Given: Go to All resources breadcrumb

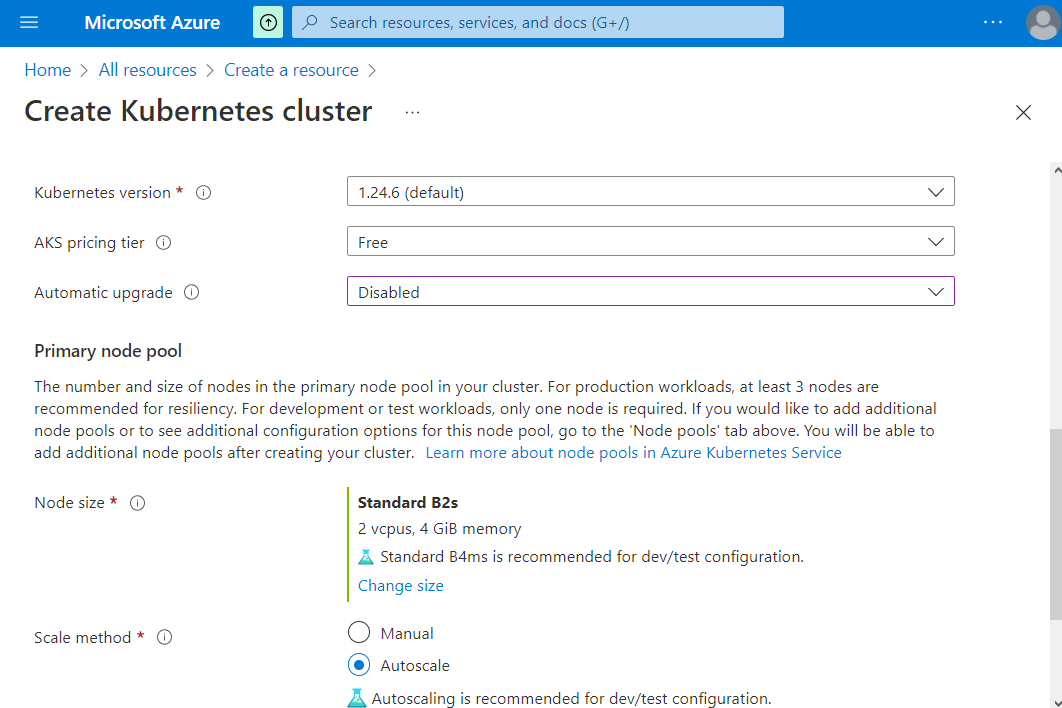Looking at the screenshot, I should pyautogui.click(x=148, y=70).
